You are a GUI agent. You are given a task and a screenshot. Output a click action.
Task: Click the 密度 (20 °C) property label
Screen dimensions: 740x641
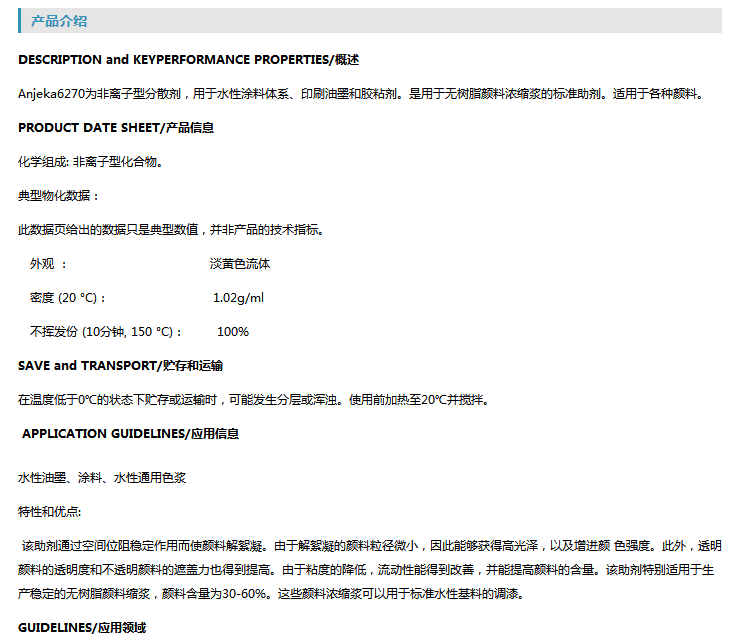(x=68, y=298)
